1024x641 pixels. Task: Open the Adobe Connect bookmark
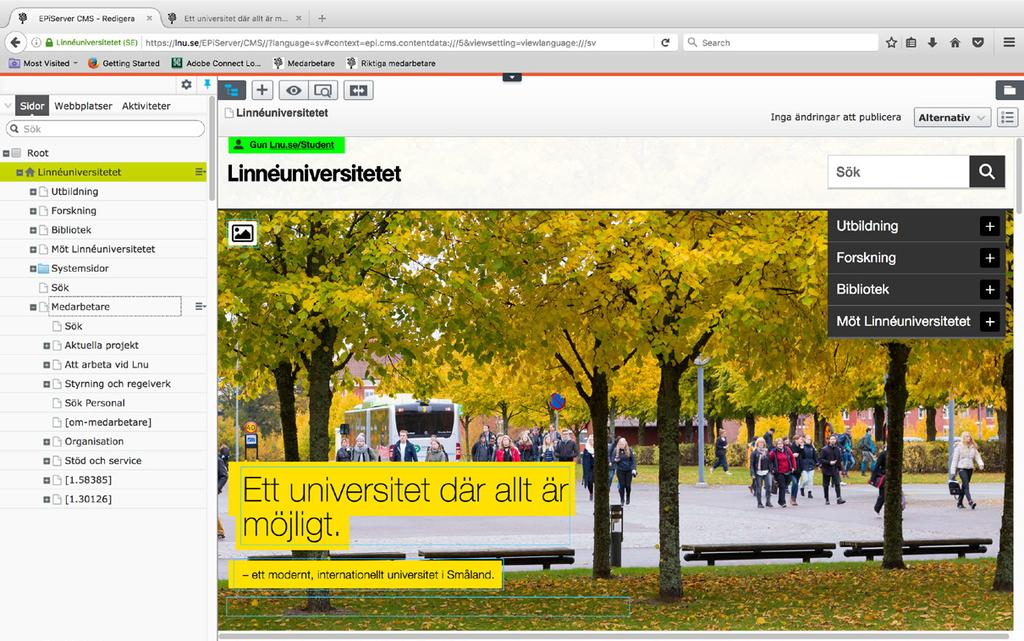(x=216, y=63)
